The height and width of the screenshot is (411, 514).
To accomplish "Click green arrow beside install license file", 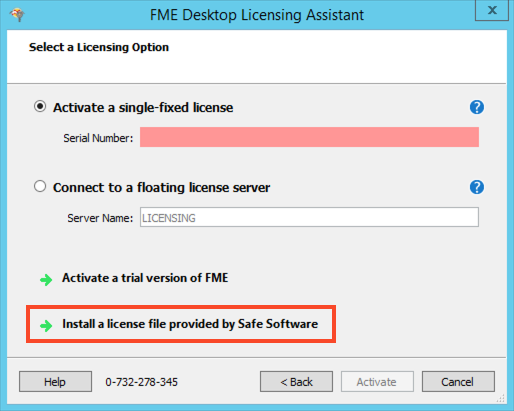I will [x=46, y=325].
